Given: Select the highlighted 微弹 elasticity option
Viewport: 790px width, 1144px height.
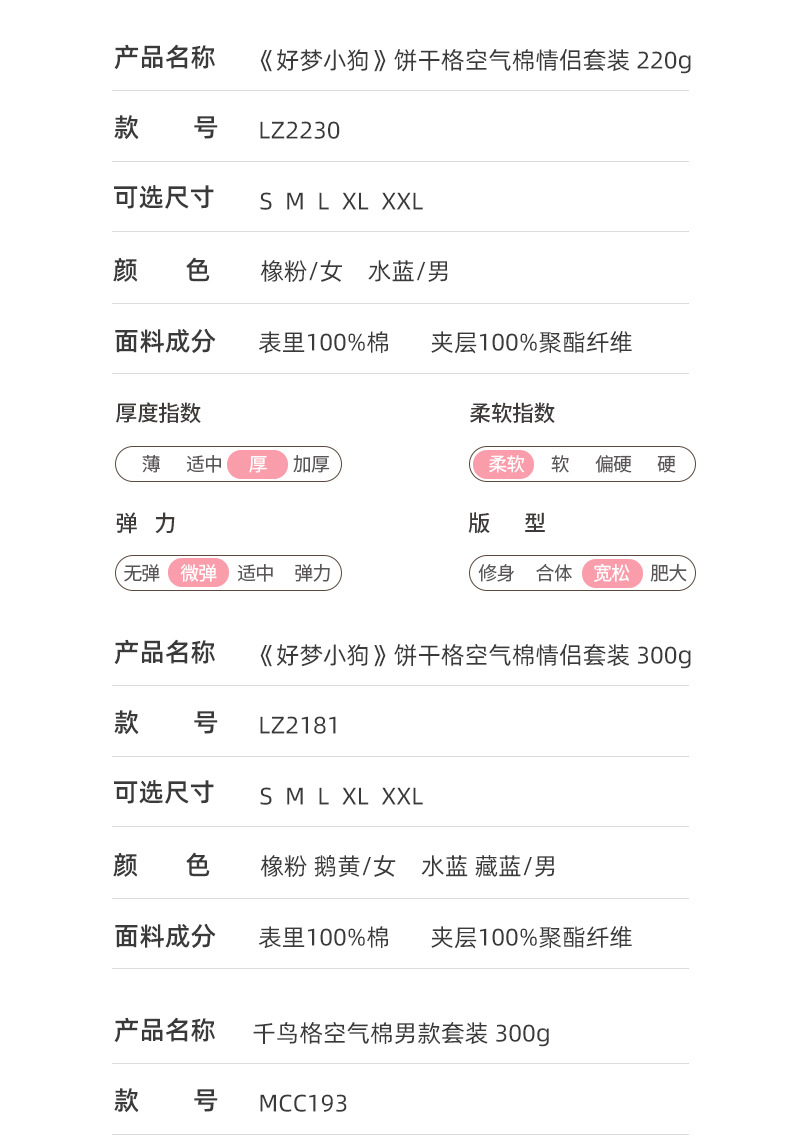Looking at the screenshot, I should pyautogui.click(x=198, y=573).
